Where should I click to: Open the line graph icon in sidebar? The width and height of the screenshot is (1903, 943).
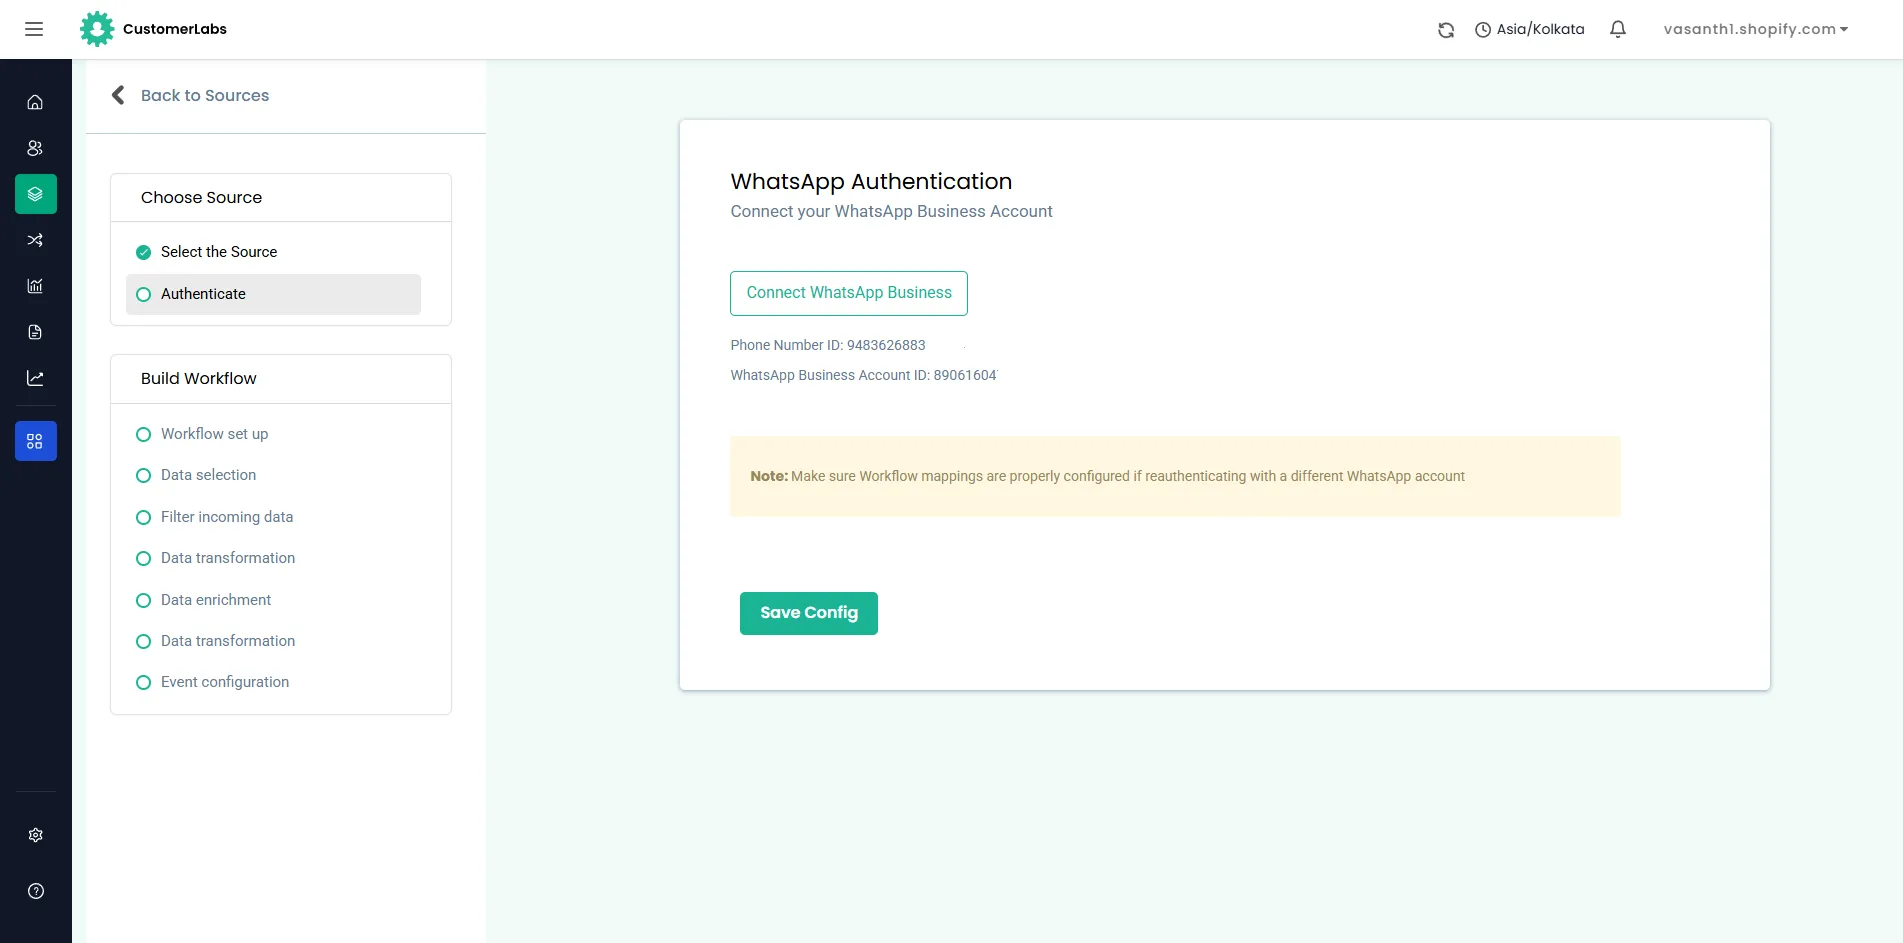(35, 378)
